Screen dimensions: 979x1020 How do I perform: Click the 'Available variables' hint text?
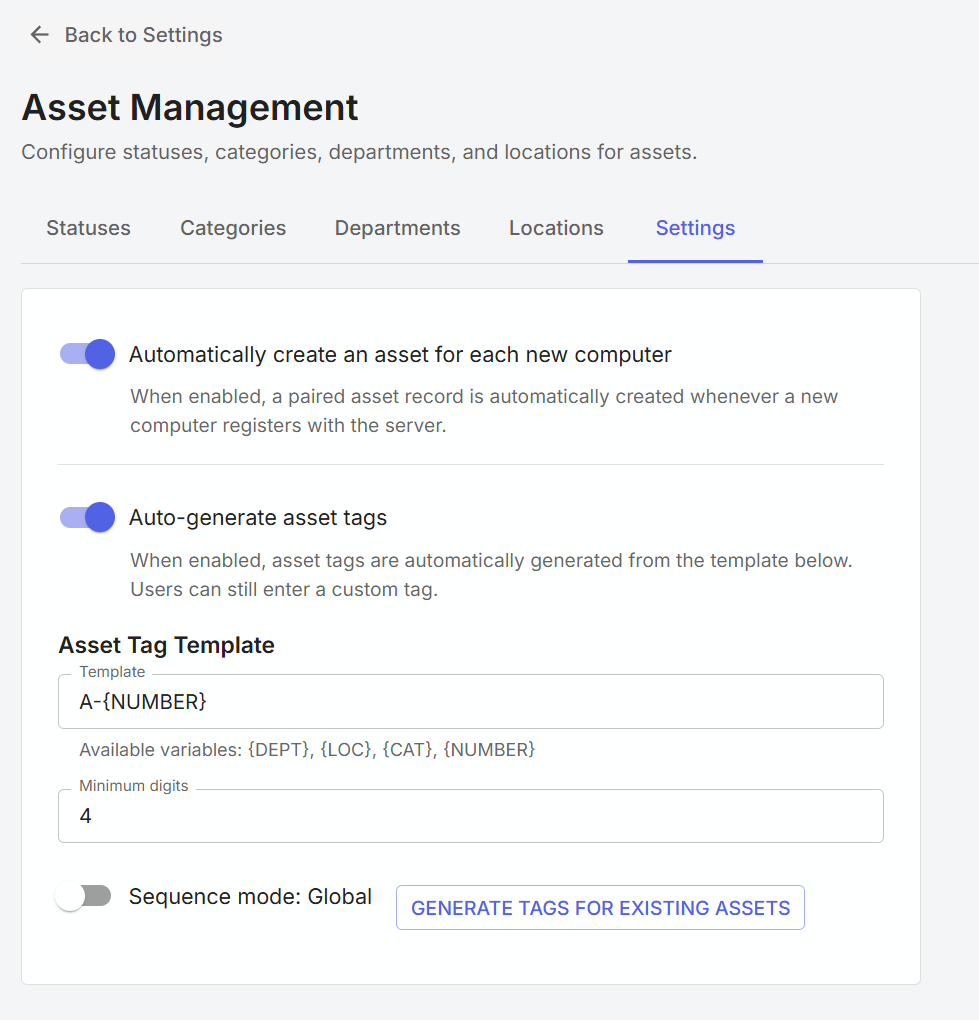click(307, 749)
